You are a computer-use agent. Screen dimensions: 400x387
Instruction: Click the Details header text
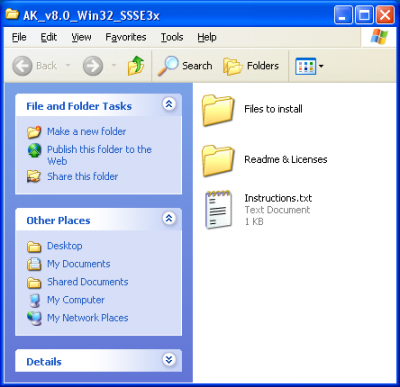click(44, 362)
